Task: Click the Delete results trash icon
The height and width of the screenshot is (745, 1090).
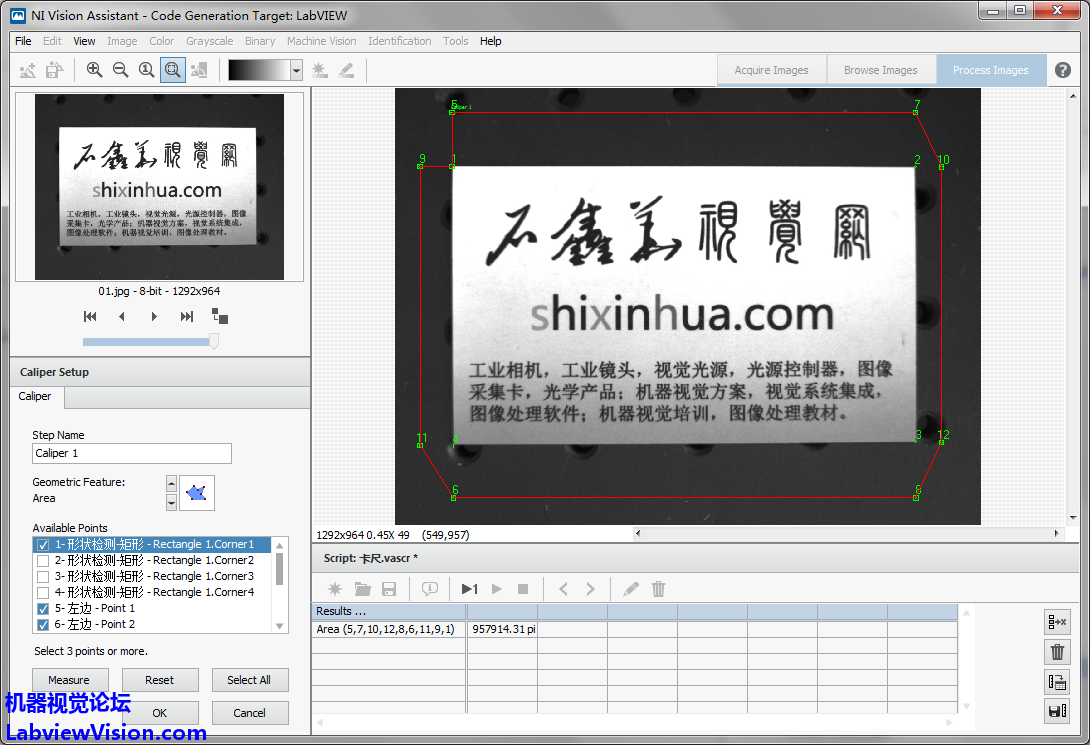Action: click(x=1056, y=652)
